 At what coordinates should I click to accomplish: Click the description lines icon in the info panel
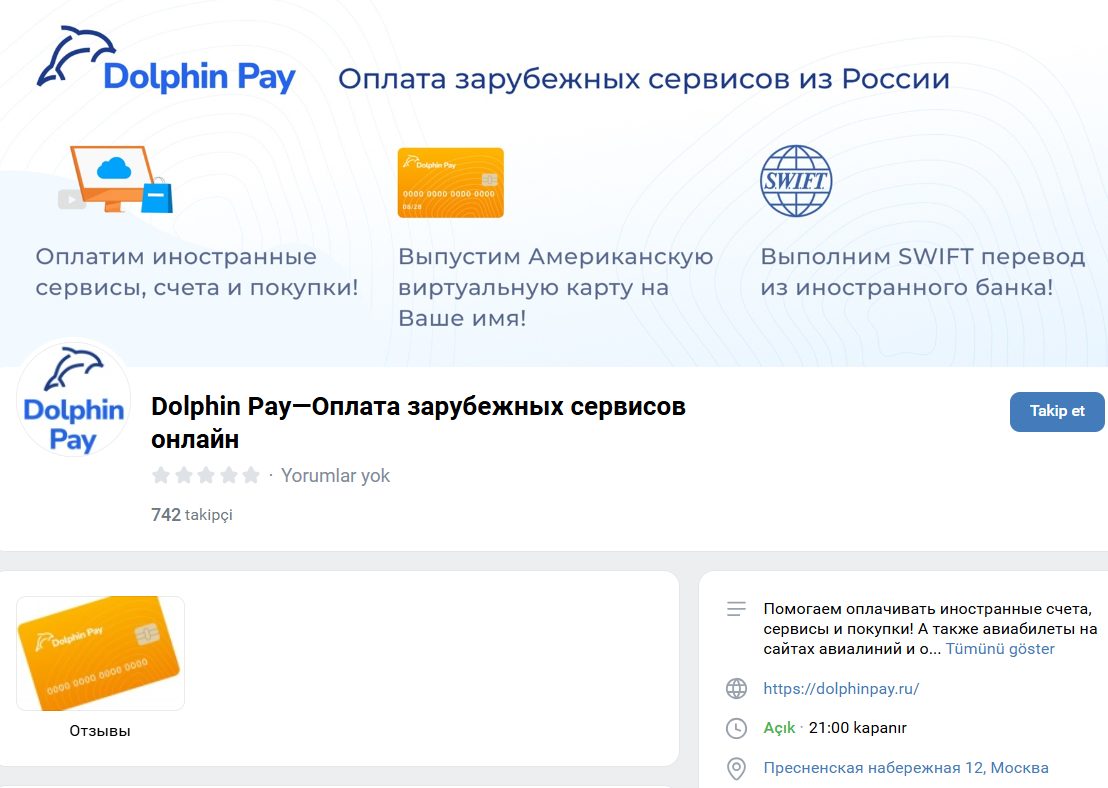(736, 609)
